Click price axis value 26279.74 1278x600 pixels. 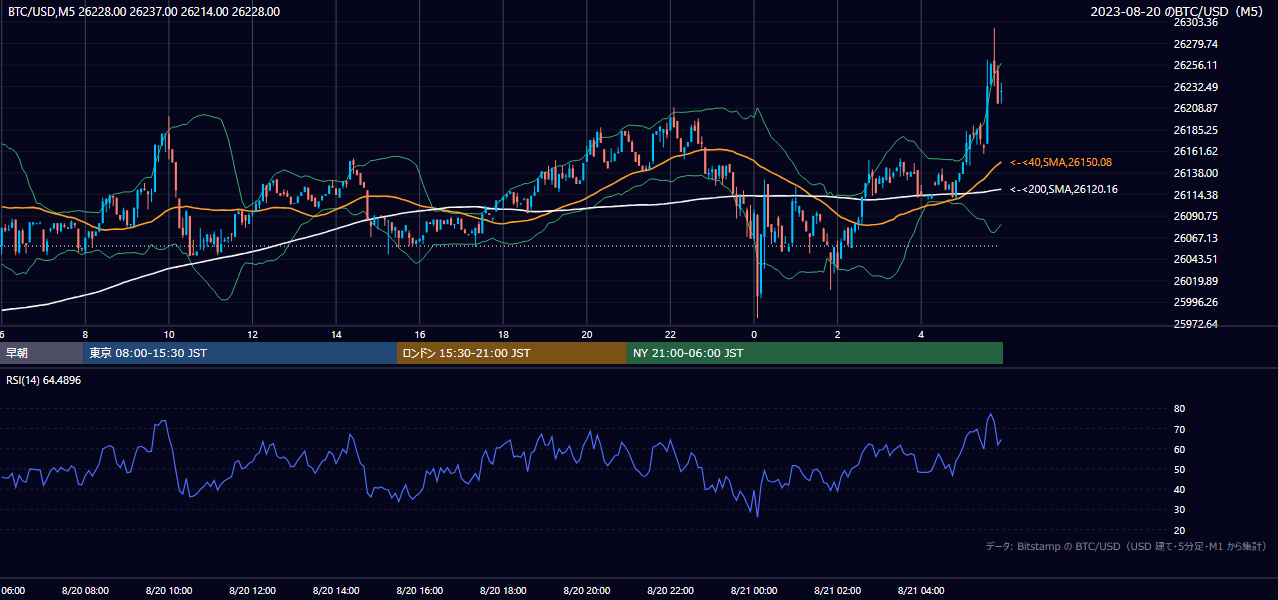(x=1195, y=44)
